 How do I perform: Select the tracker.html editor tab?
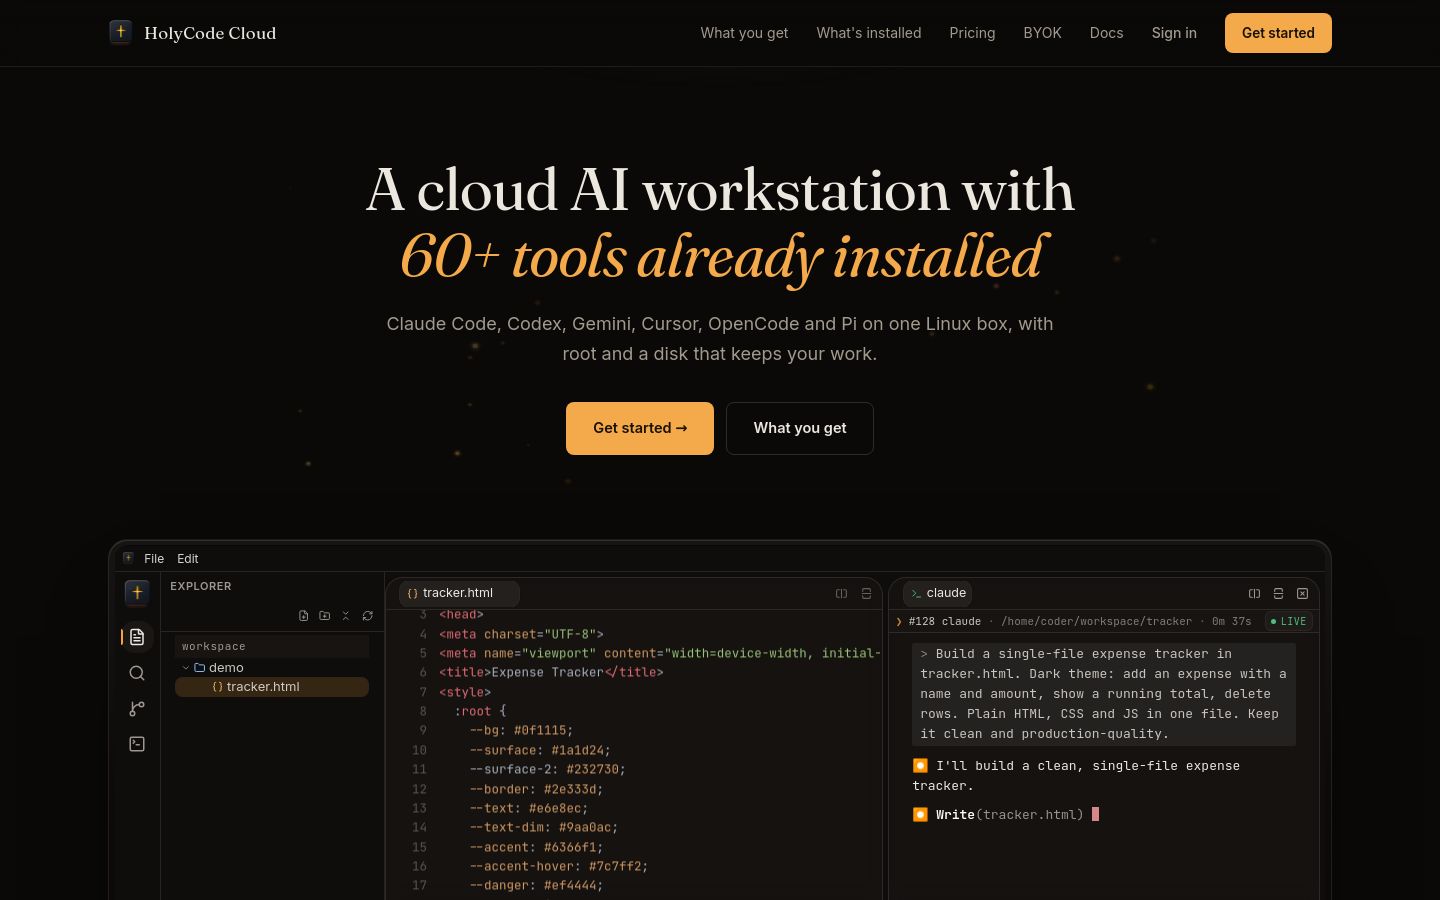tap(459, 593)
